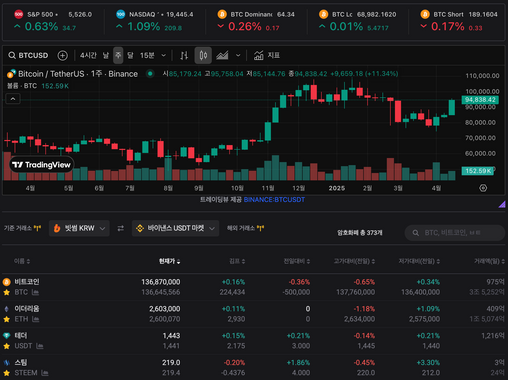Image resolution: width=508 pixels, height=380 pixels.
Task: Add a comparison symbol with plus icon
Action: coord(63,55)
